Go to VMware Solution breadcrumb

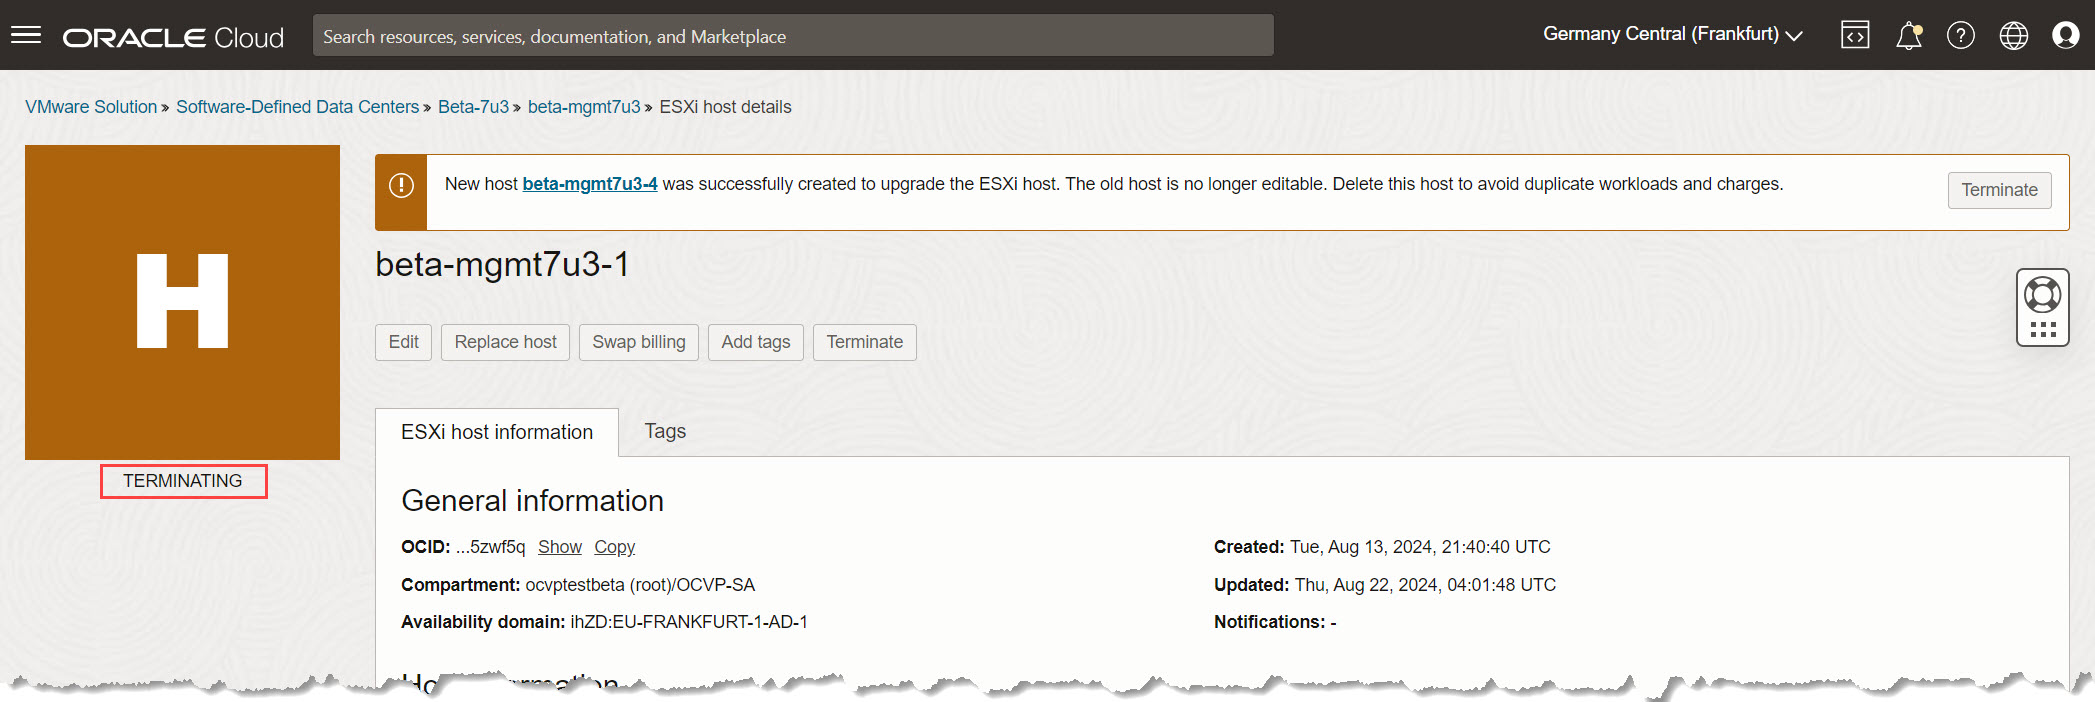[x=91, y=107]
